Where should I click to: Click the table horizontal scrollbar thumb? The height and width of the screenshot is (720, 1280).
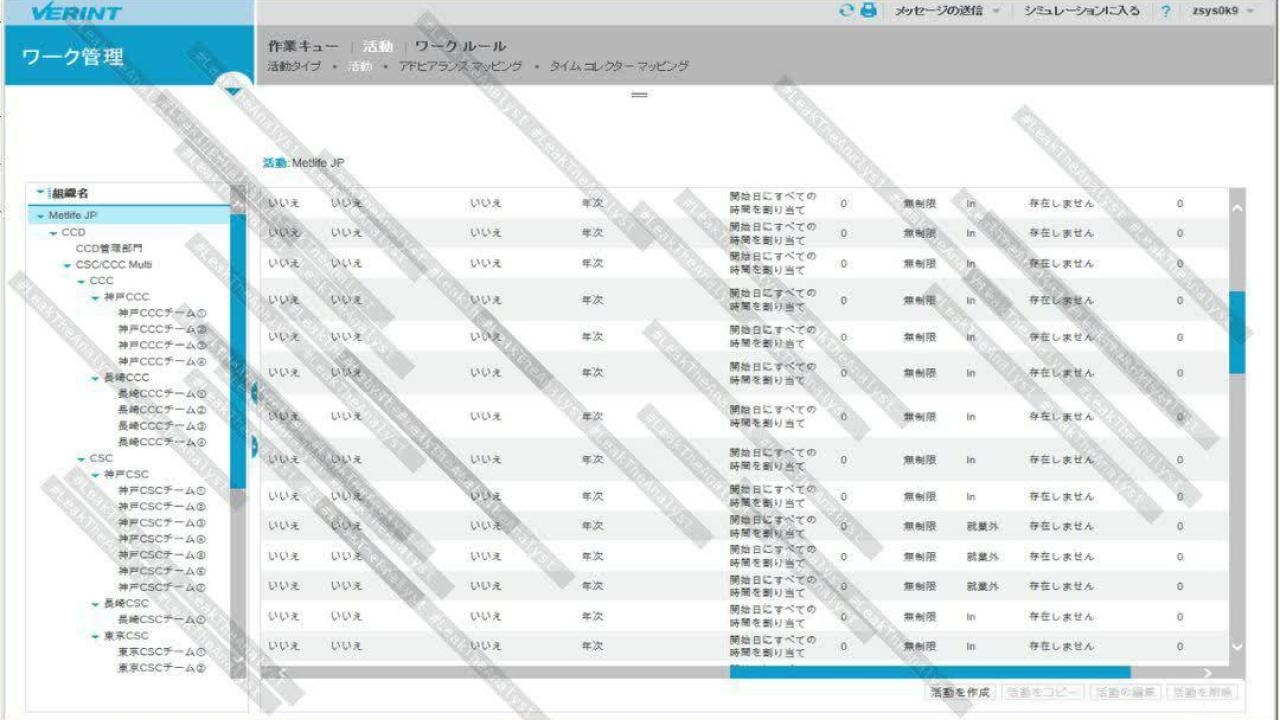(930, 673)
